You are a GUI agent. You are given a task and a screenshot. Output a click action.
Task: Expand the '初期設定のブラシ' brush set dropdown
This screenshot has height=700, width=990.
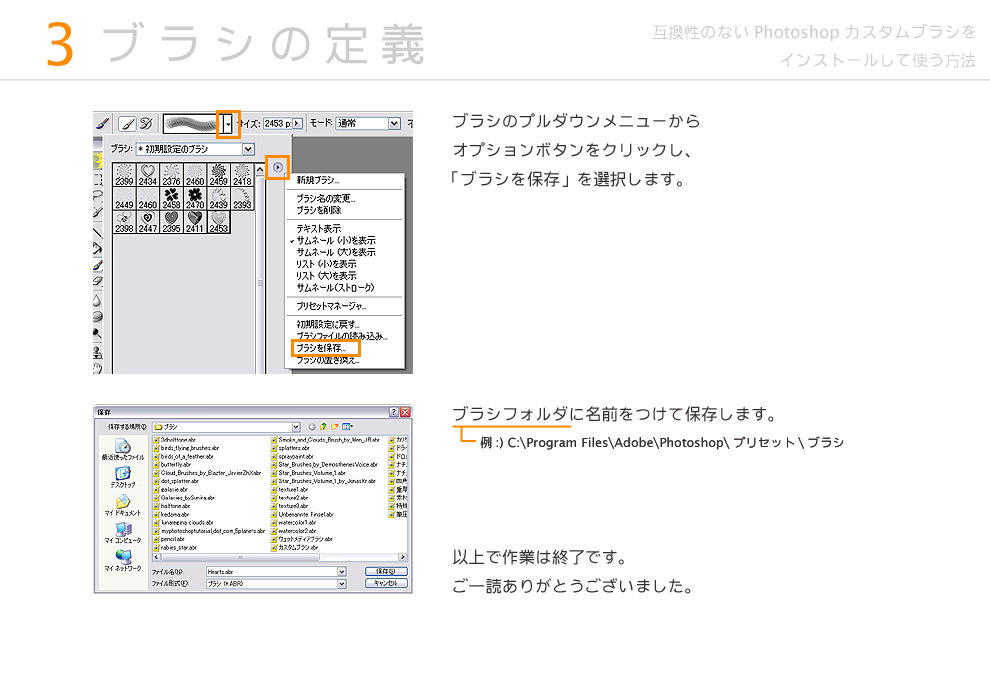(248, 149)
